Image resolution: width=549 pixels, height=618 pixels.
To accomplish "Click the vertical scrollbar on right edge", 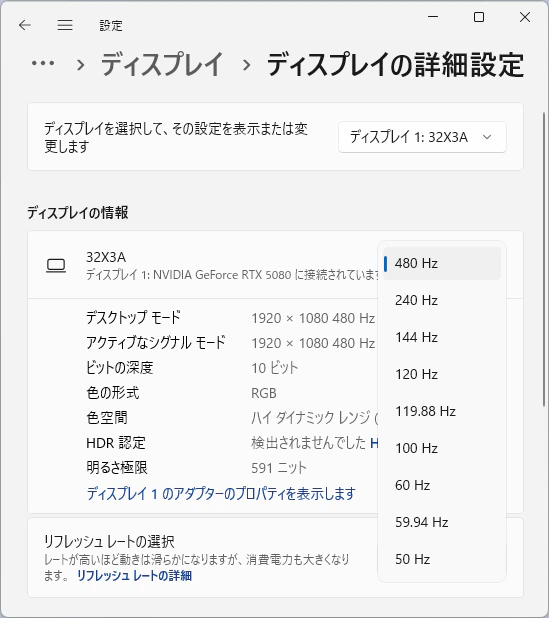I will [x=544, y=260].
